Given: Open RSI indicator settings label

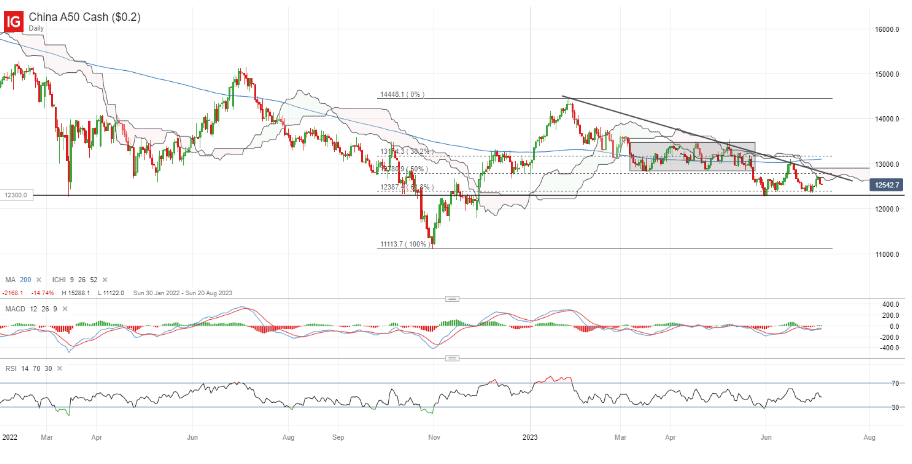Looking at the screenshot, I should (x=10, y=368).
